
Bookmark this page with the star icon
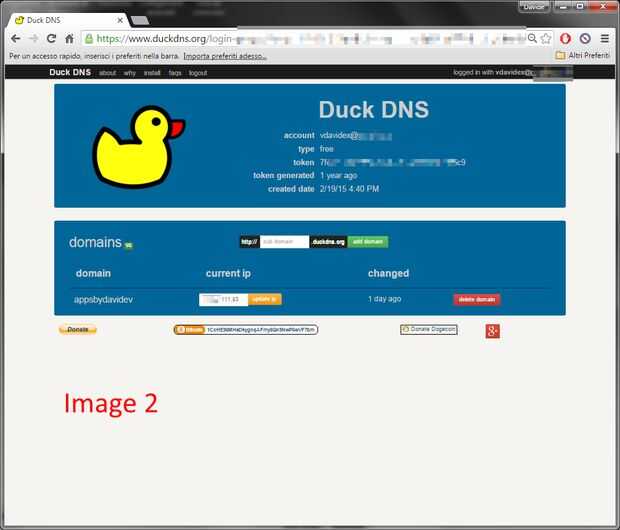(546, 38)
